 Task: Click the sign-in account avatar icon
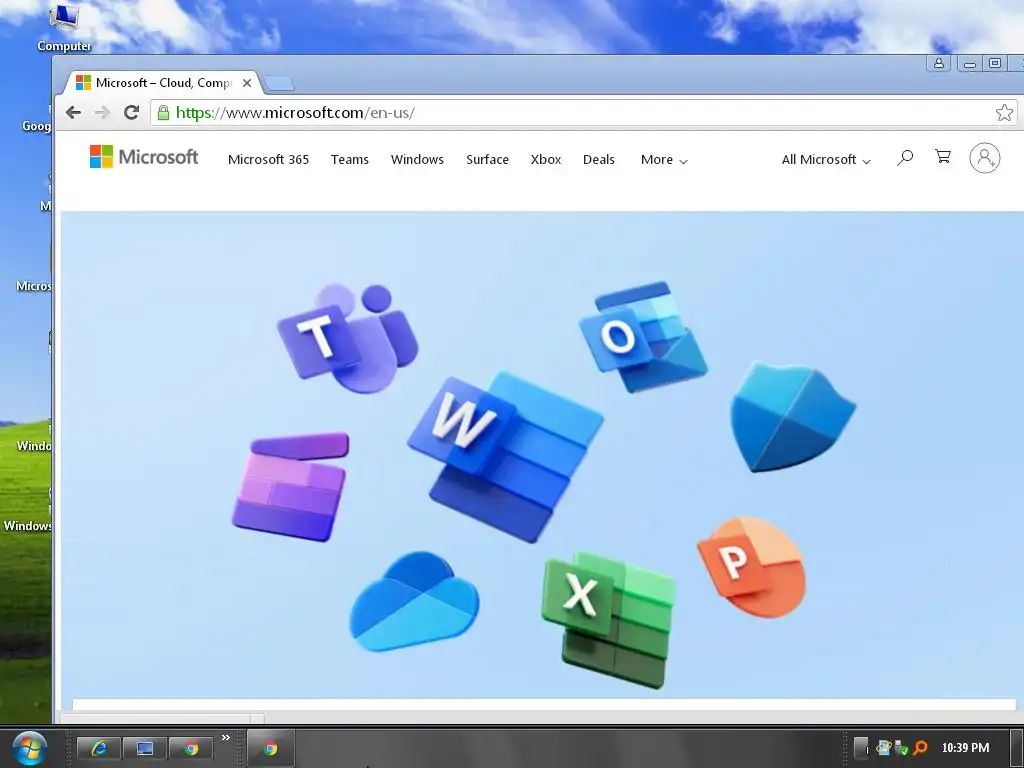click(985, 158)
